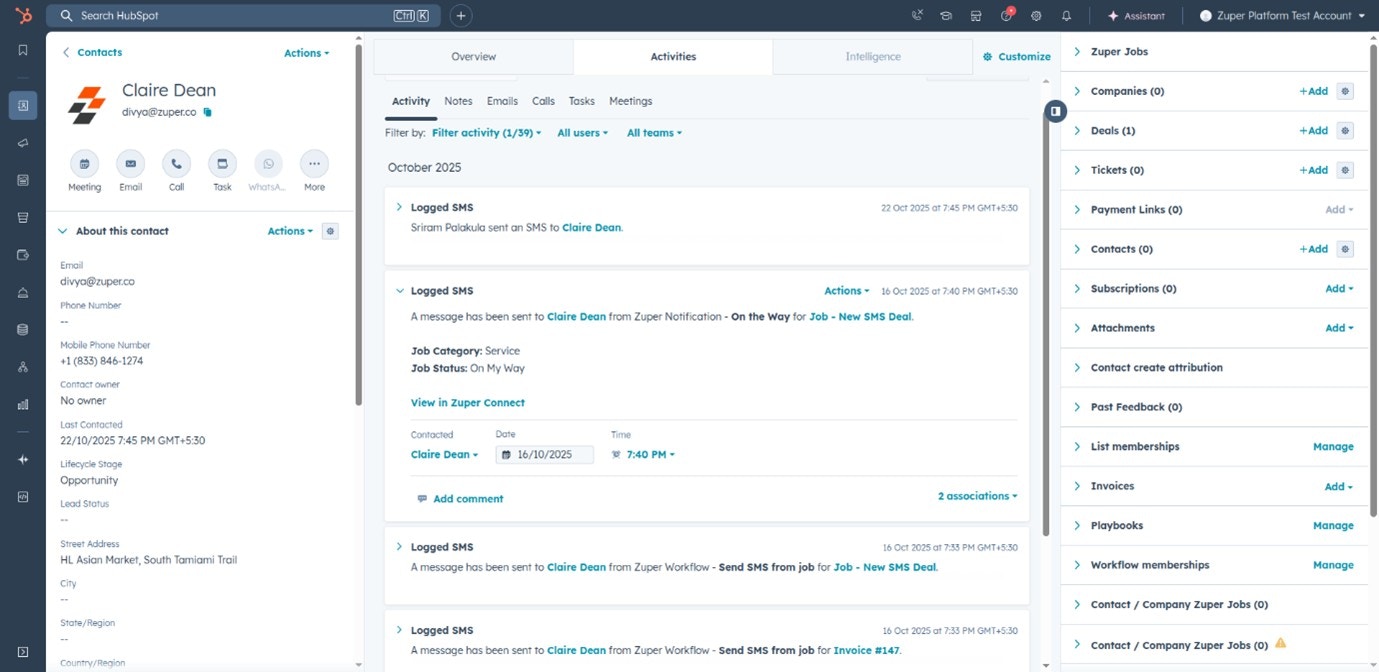1379x672 pixels.
Task: Click the Task action icon
Action: (222, 164)
